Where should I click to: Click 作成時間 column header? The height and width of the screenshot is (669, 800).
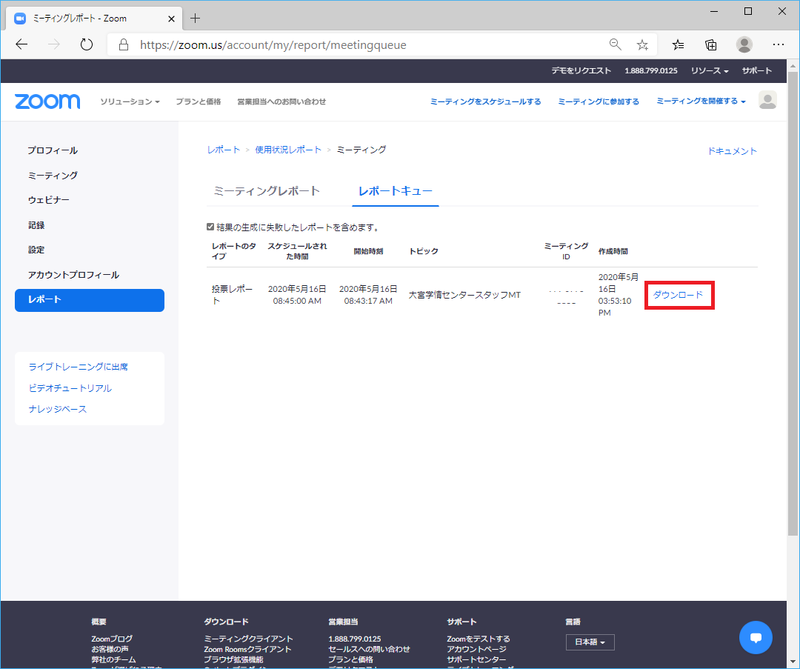613,251
